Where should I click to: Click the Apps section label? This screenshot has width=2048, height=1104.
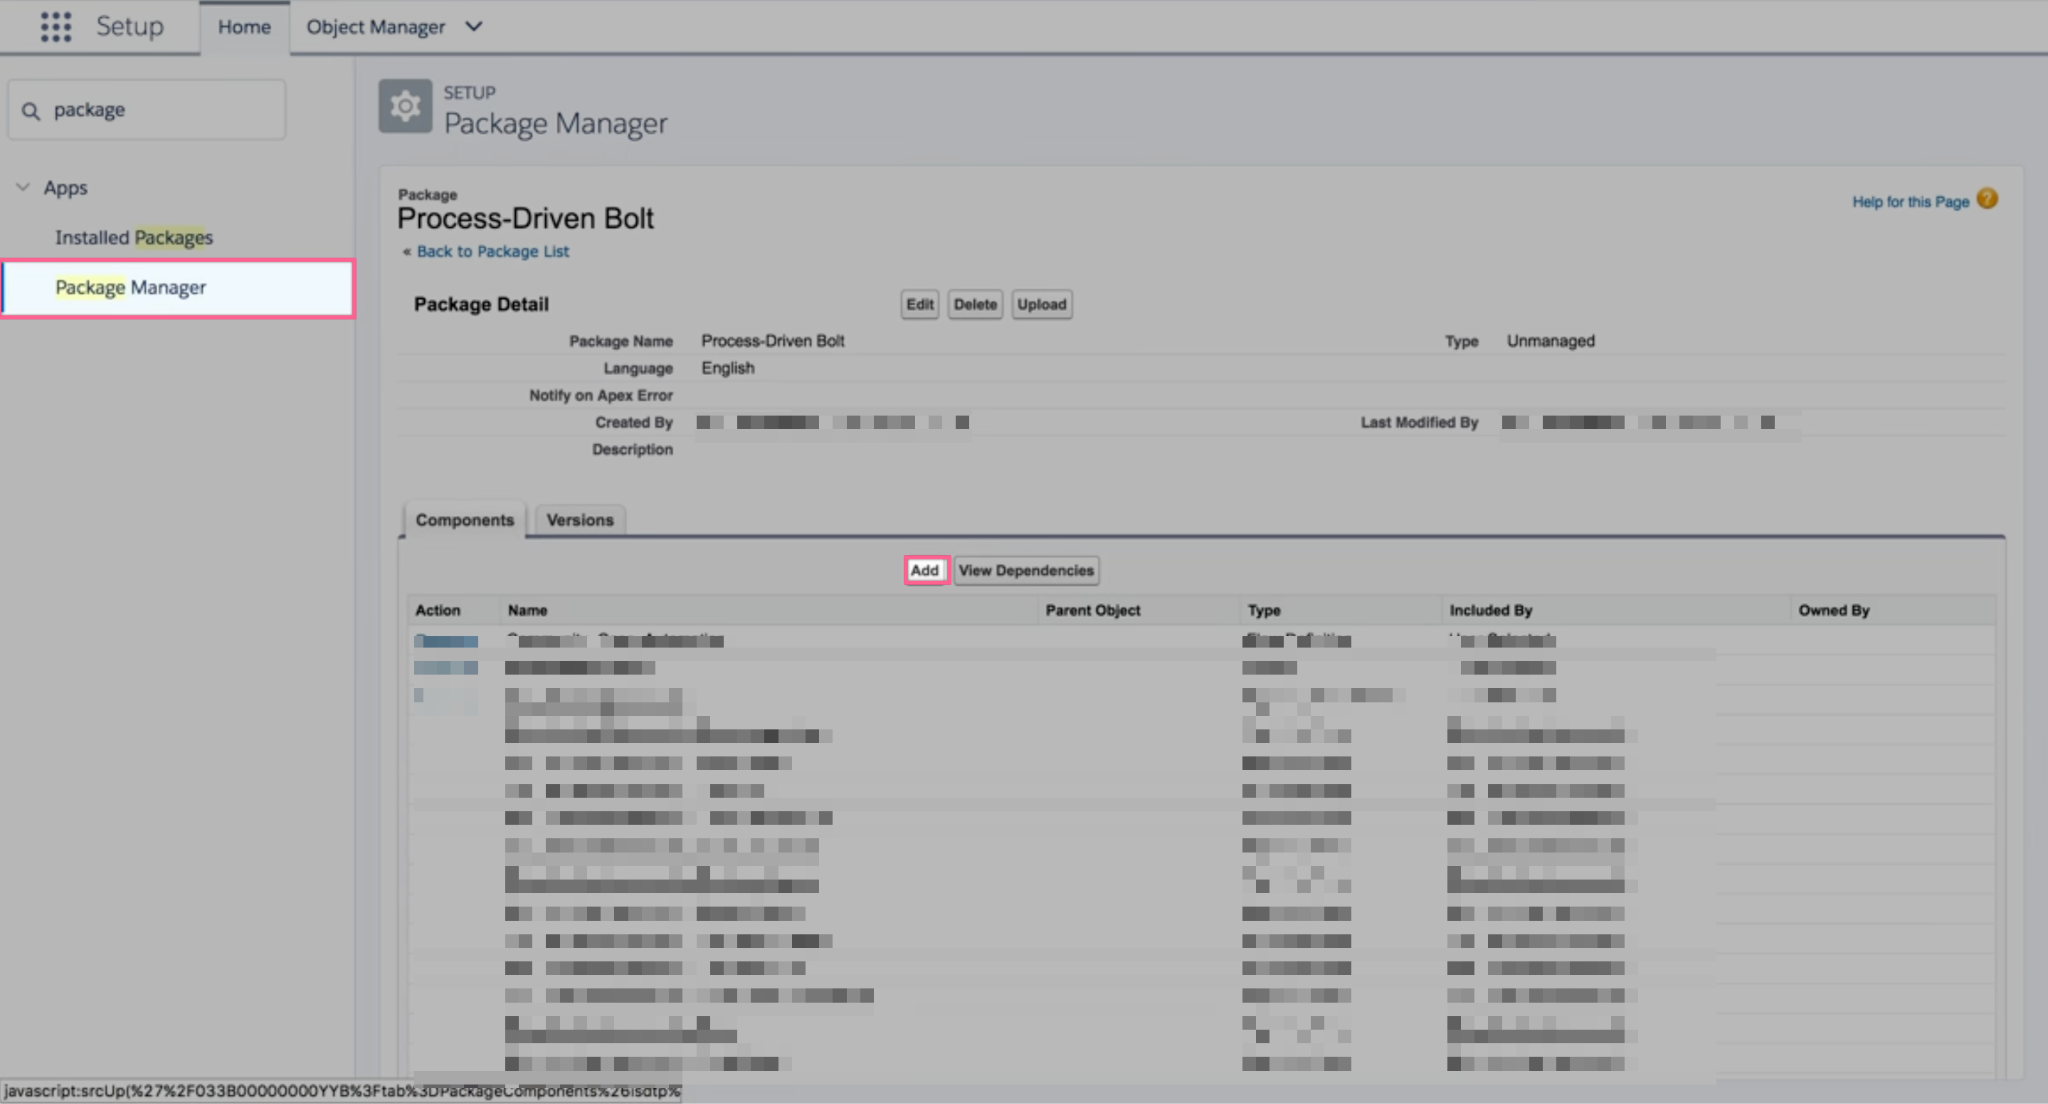pos(66,188)
